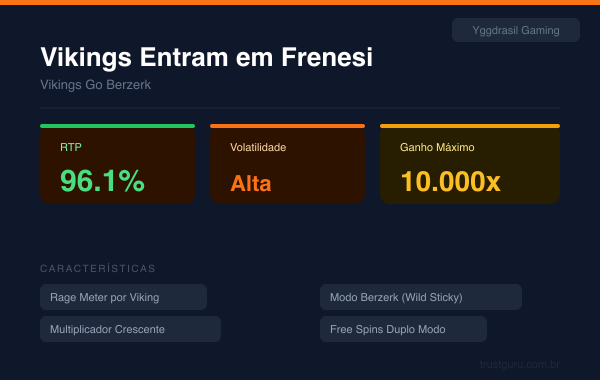Click the Alta volatility value
The height and width of the screenshot is (380, 600).
point(251,183)
